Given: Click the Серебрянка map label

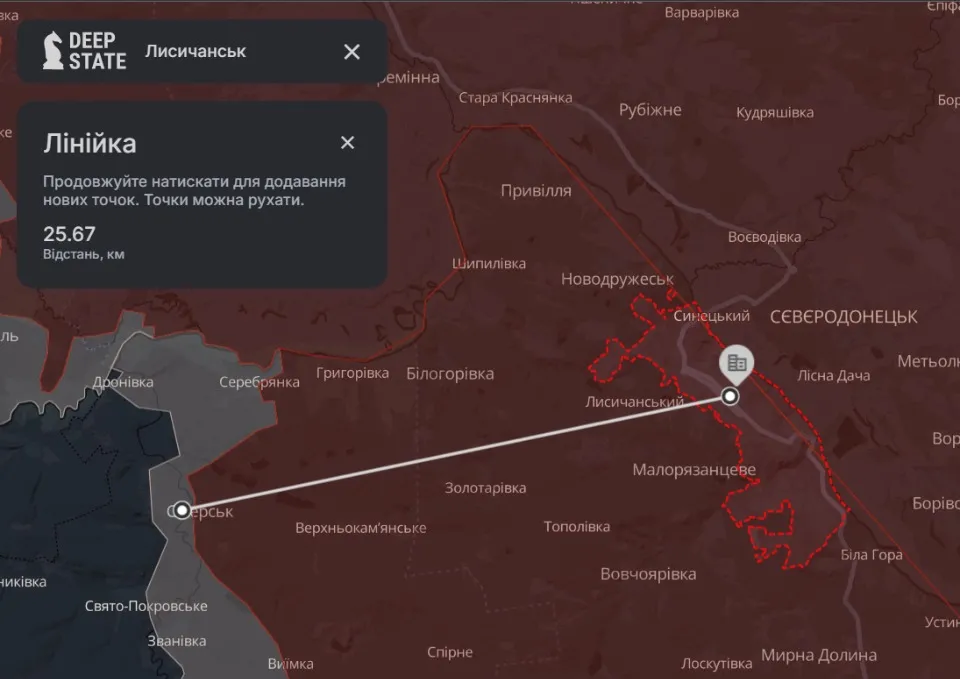Looking at the screenshot, I should (x=260, y=383).
